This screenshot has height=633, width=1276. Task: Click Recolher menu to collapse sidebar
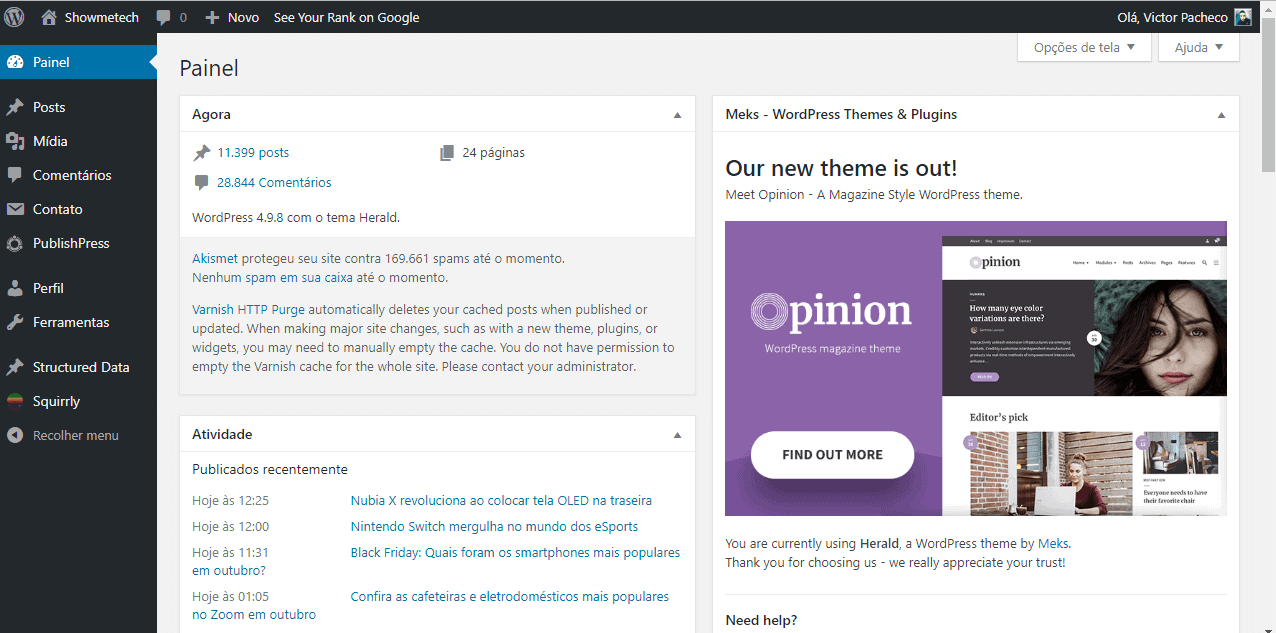pyautogui.click(x=78, y=435)
